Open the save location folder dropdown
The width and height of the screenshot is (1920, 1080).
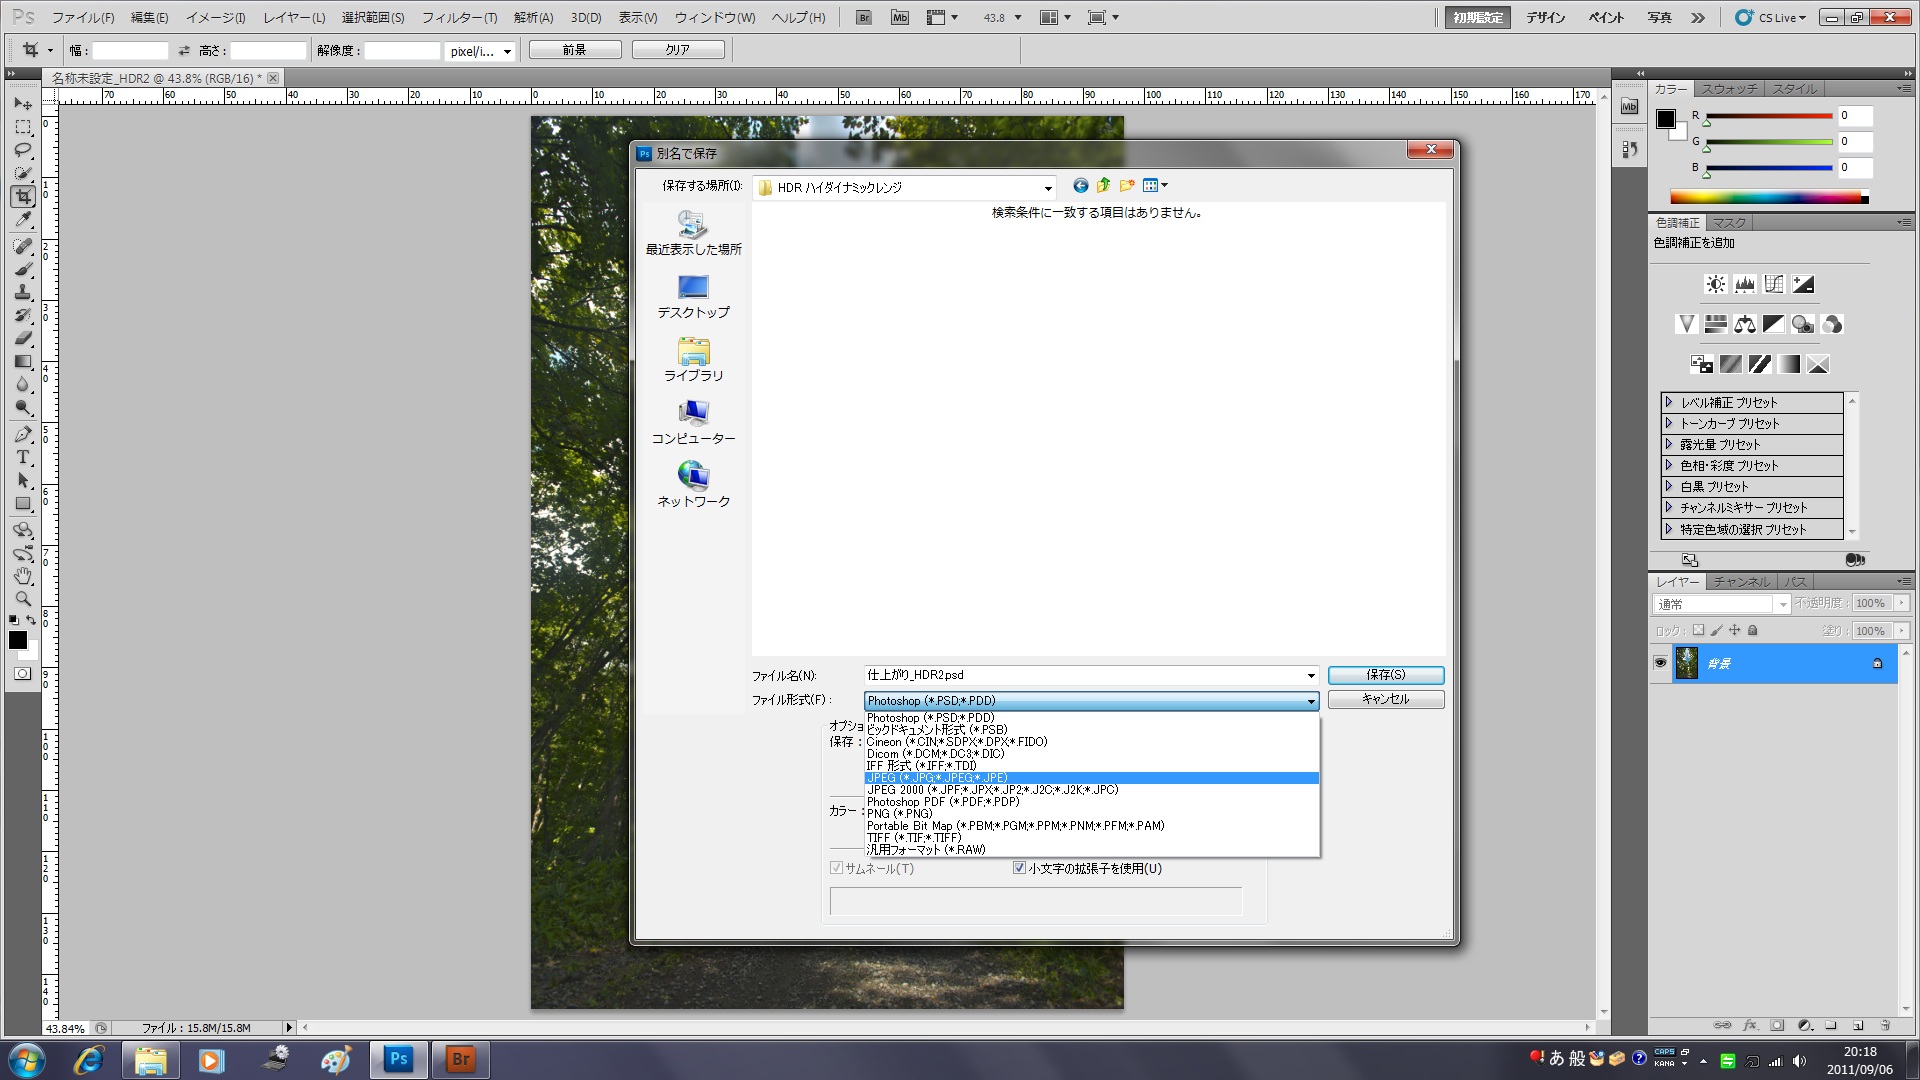point(1047,188)
